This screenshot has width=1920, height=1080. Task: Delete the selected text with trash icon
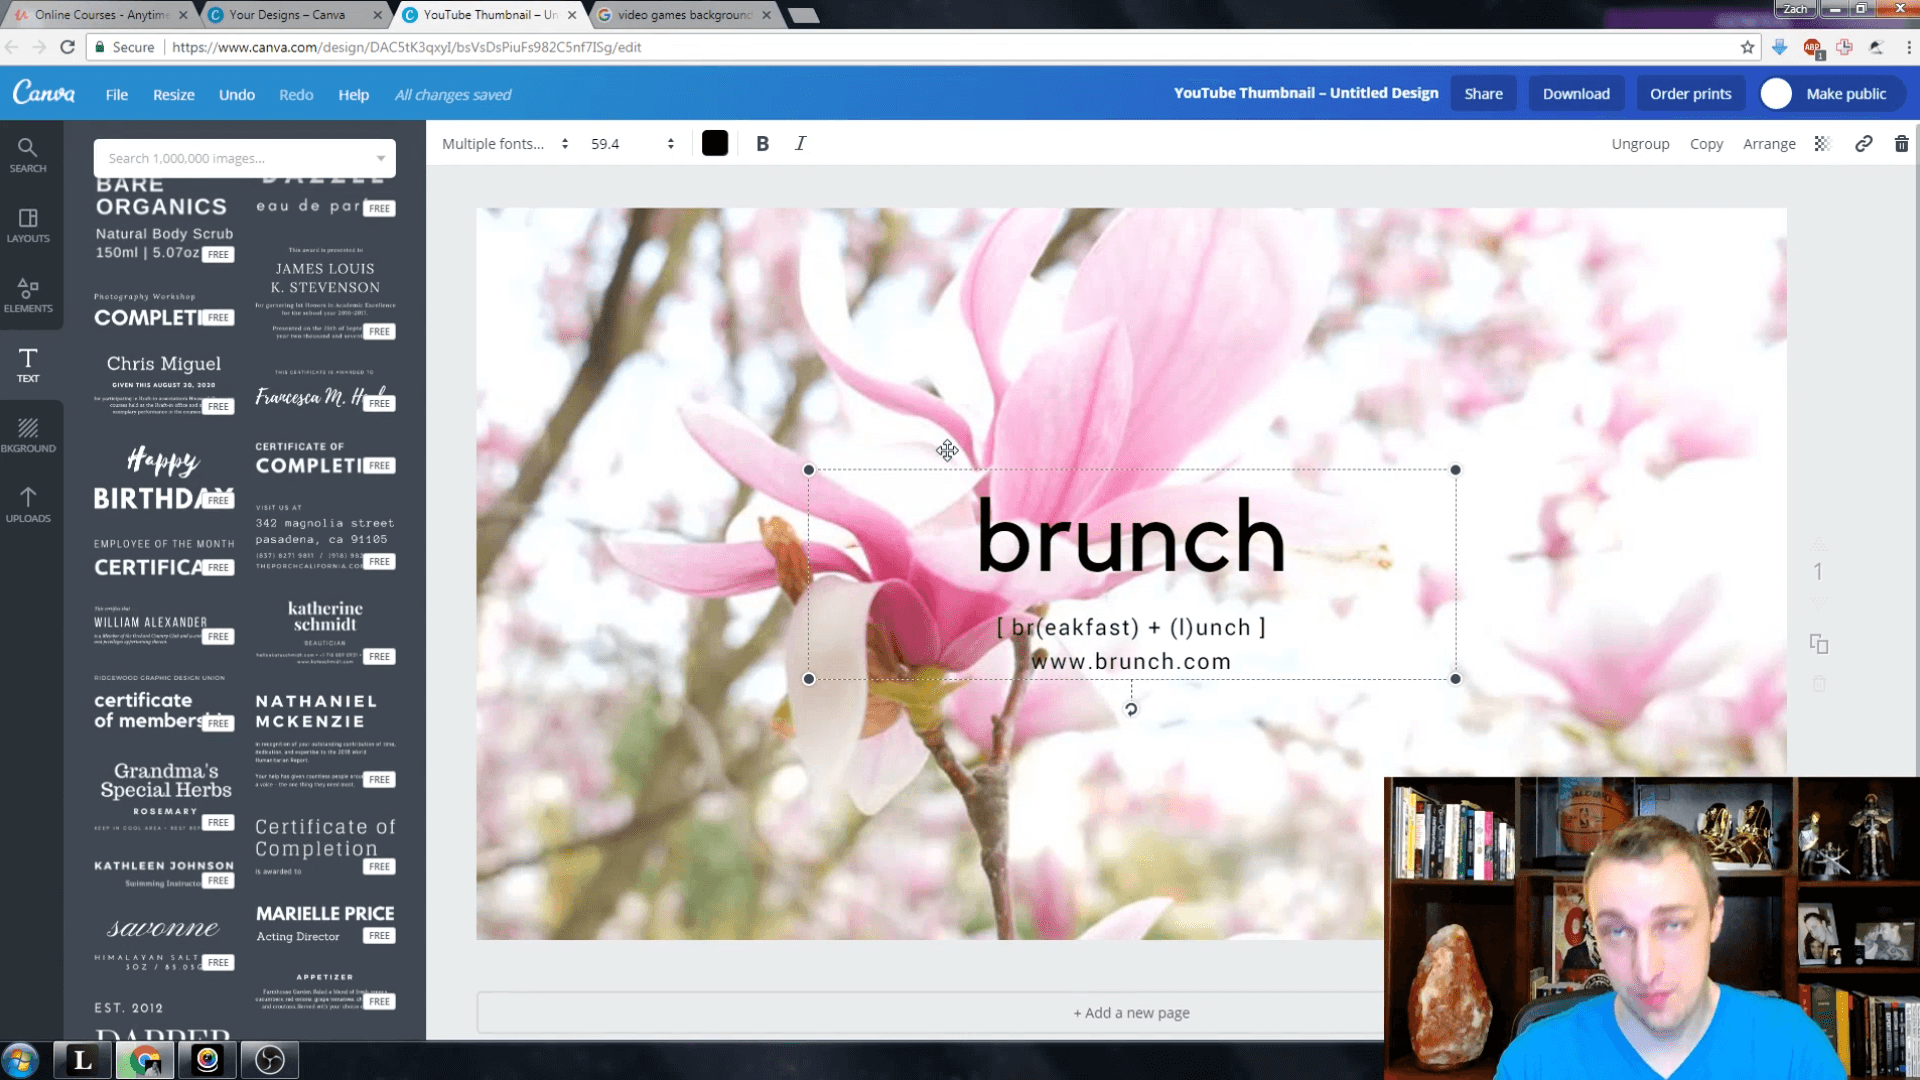[1901, 143]
